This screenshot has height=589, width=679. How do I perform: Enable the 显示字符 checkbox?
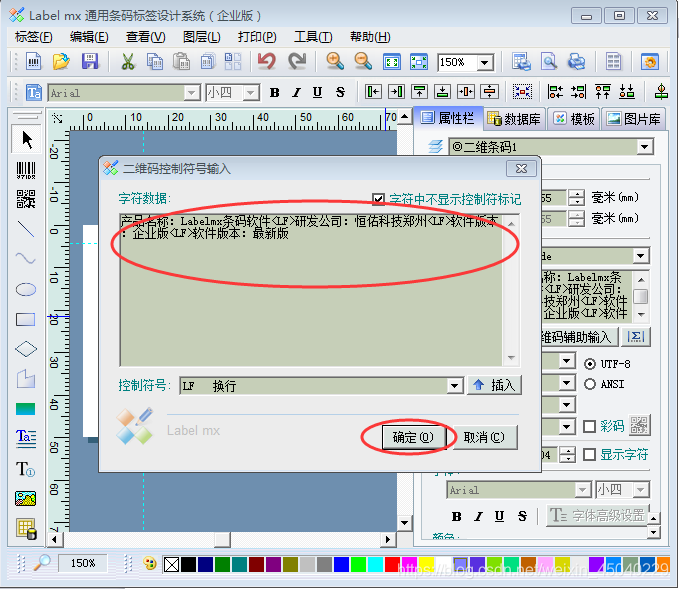589,455
